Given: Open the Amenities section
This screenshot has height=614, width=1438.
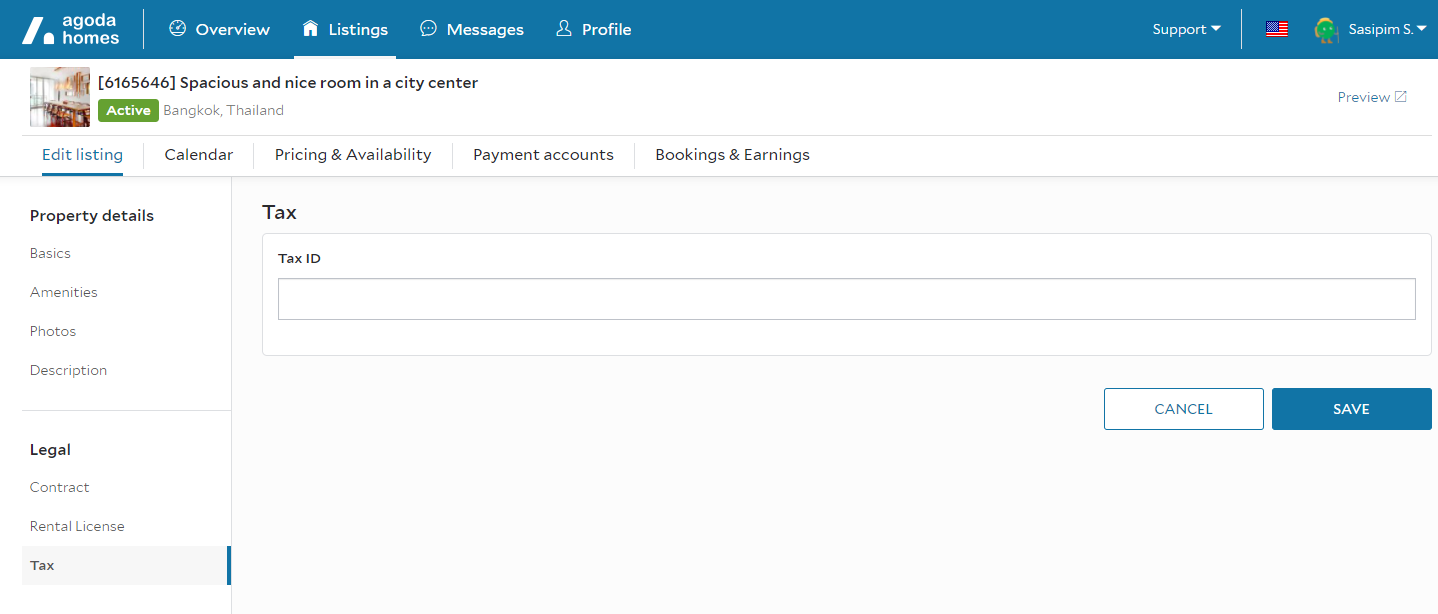Looking at the screenshot, I should point(64,292).
